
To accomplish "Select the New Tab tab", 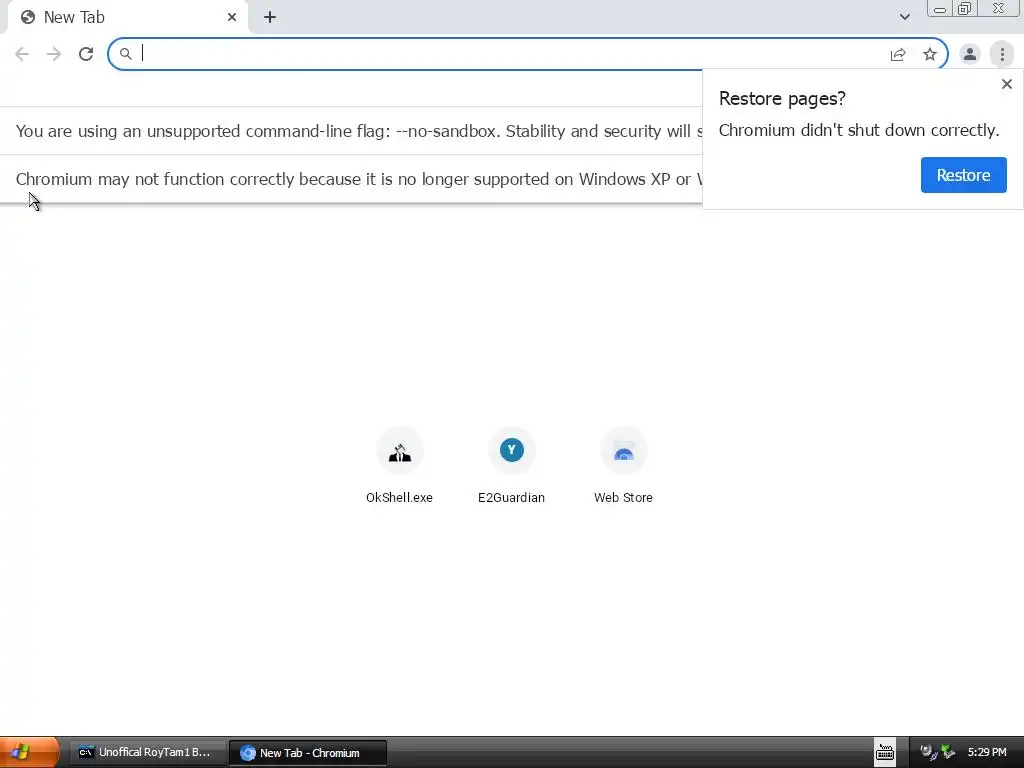I will click(x=128, y=18).
